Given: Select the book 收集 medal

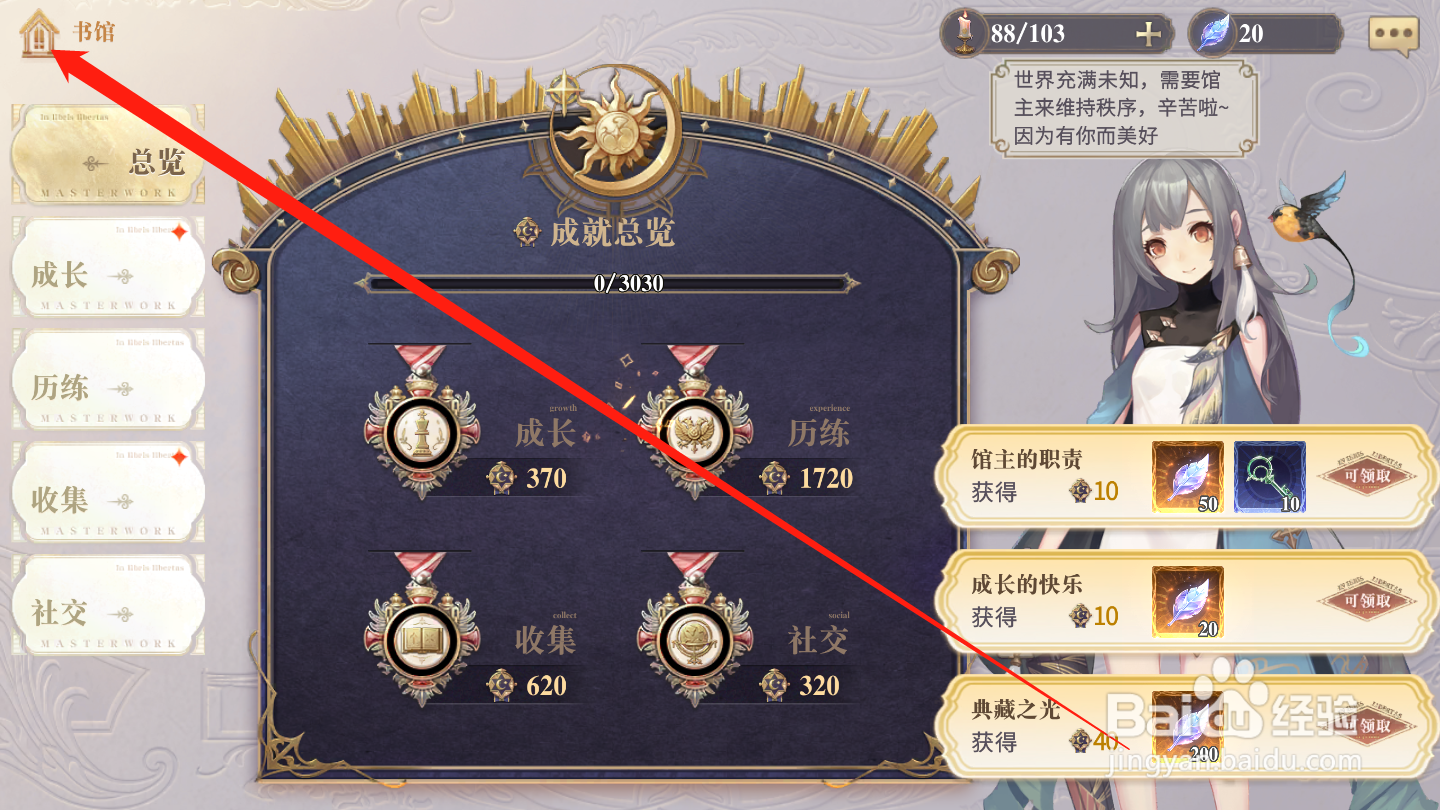Looking at the screenshot, I should click(x=421, y=630).
